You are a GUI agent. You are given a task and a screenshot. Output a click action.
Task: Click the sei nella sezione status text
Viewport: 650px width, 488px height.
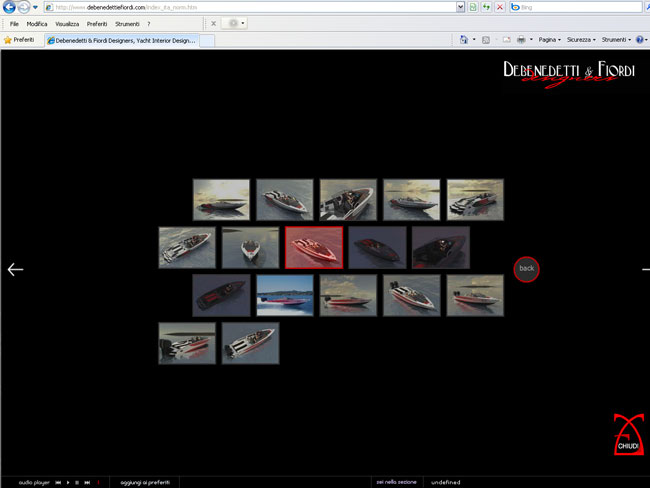(396, 482)
